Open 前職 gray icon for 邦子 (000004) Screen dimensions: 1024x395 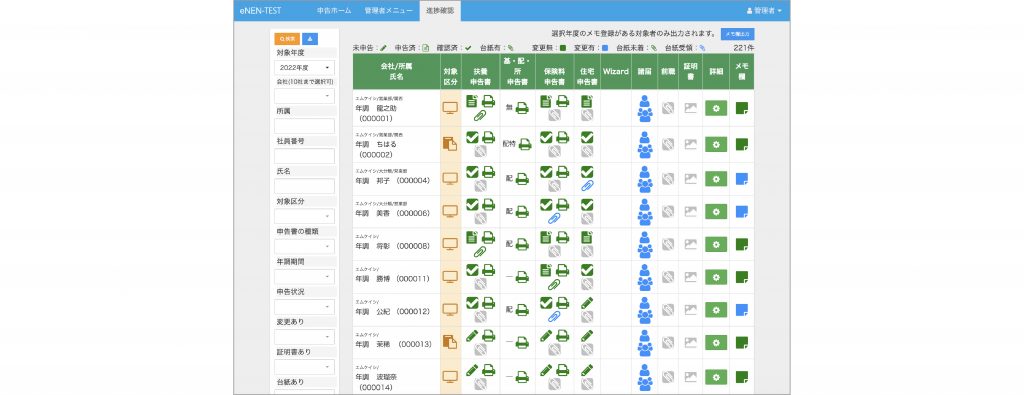[x=667, y=178]
